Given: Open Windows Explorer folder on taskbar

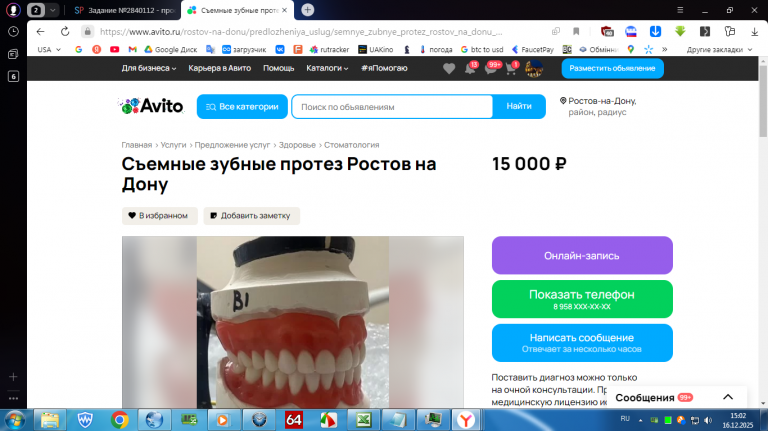Looking at the screenshot, I should [x=49, y=420].
